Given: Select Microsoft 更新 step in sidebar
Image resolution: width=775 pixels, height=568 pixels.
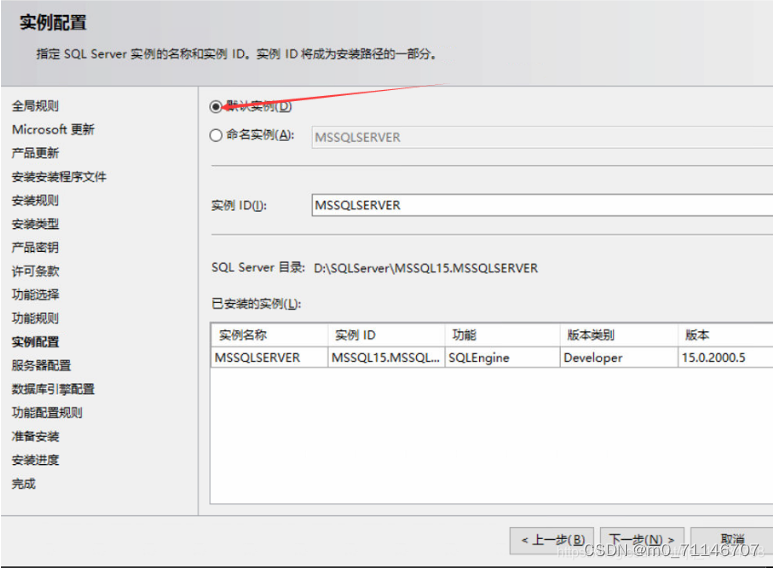Looking at the screenshot, I should pyautogui.click(x=53, y=130).
